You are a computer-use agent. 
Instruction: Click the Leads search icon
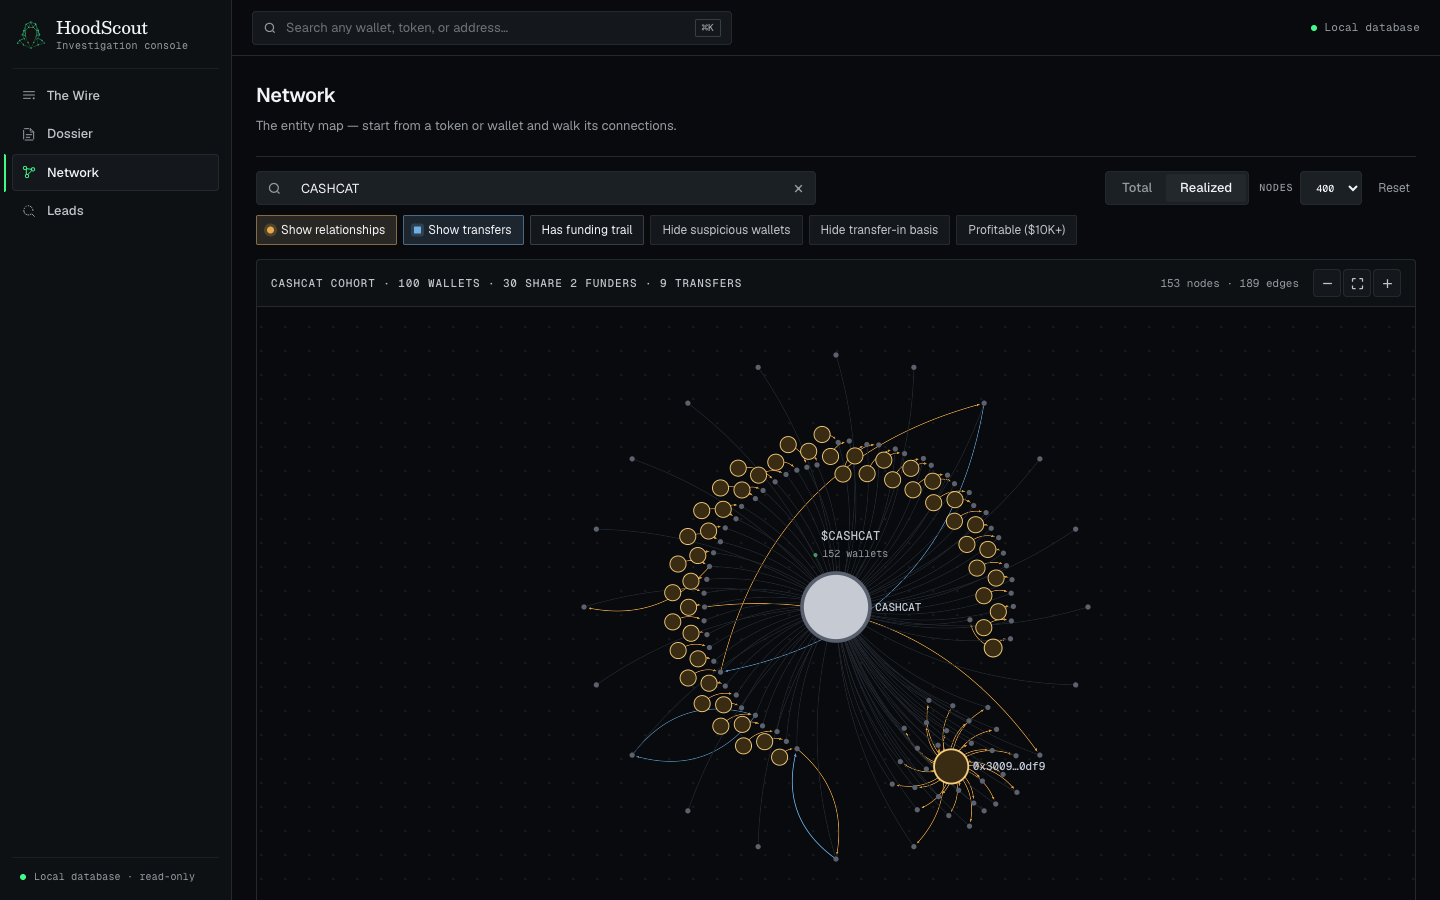29,211
